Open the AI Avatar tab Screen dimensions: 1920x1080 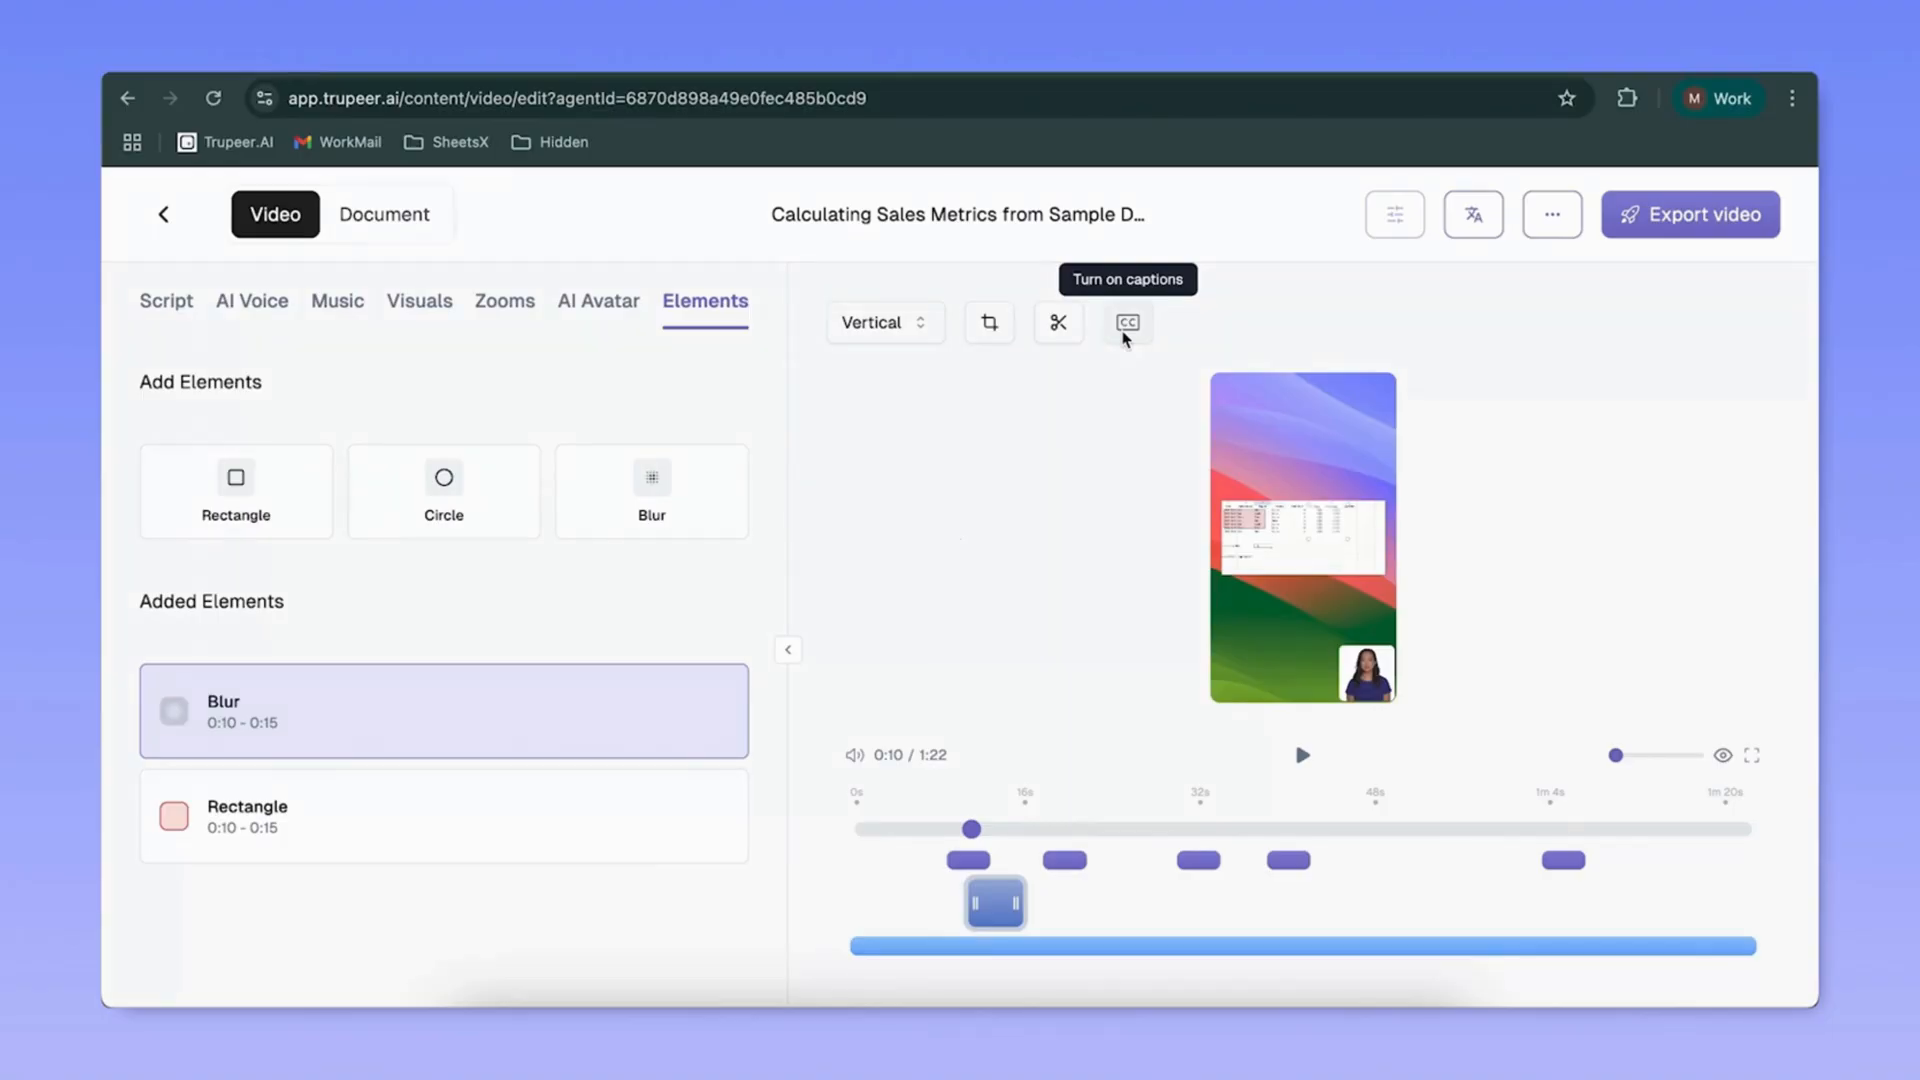598,301
